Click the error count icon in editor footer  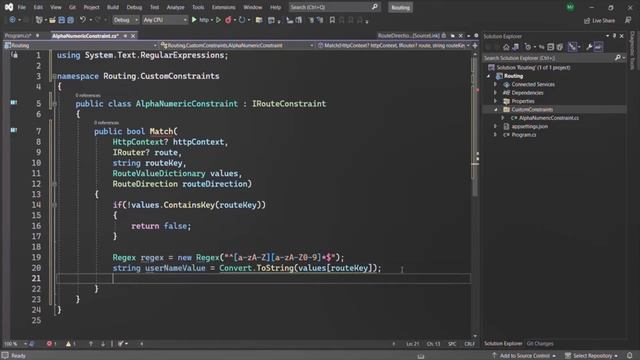tap(49, 344)
